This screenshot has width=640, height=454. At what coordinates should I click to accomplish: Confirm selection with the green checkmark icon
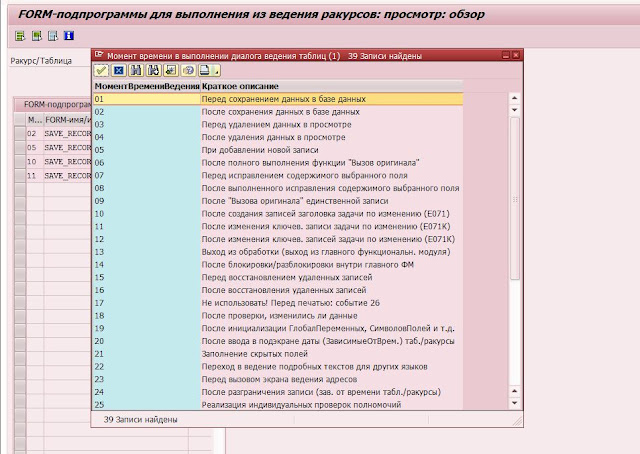point(101,71)
